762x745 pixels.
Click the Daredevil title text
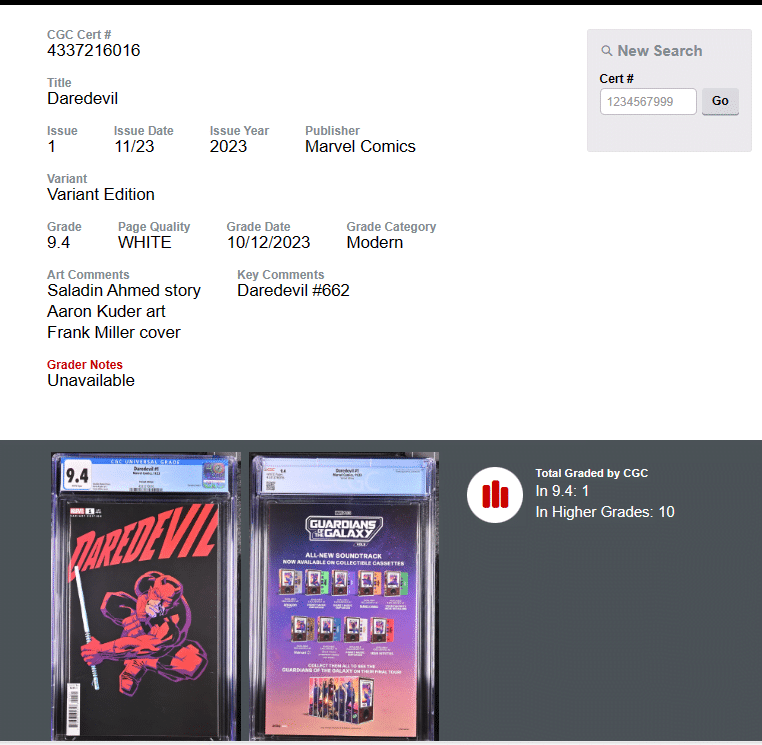(x=82, y=98)
